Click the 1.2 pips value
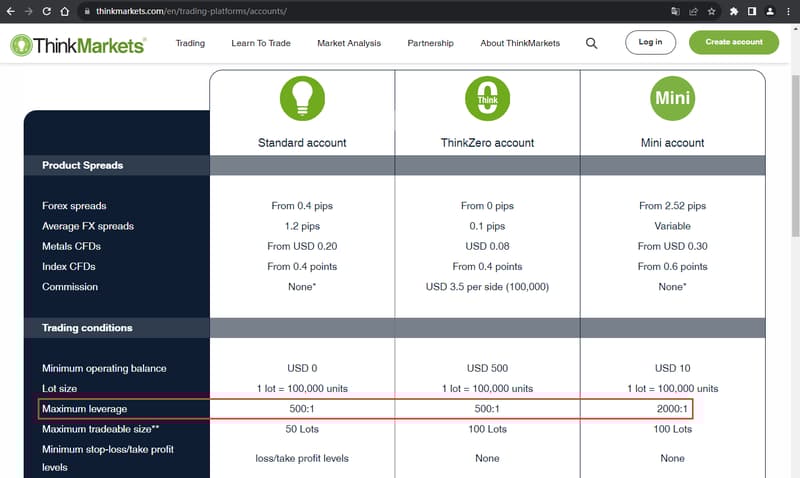Viewport: 800px width, 478px height. pyautogui.click(x=302, y=226)
